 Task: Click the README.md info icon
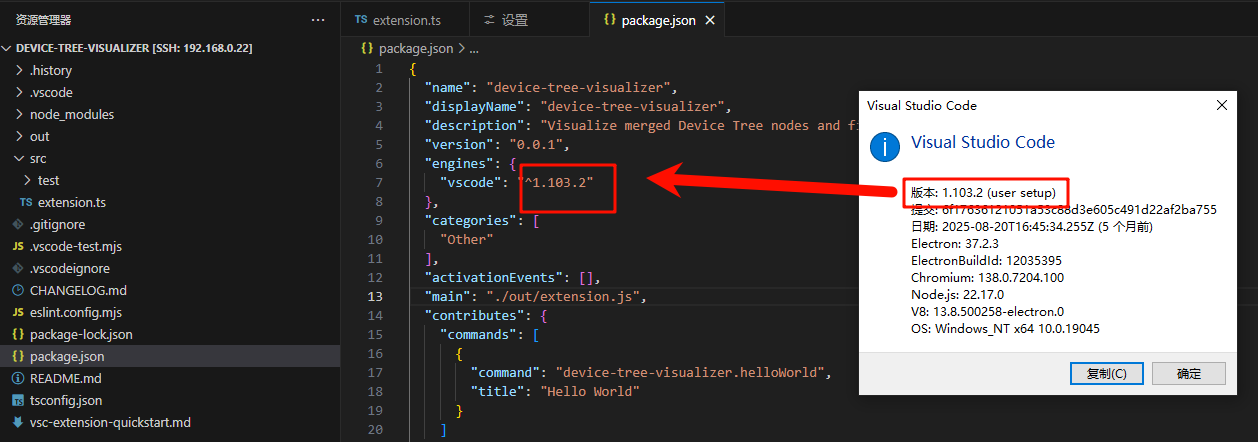coord(18,378)
